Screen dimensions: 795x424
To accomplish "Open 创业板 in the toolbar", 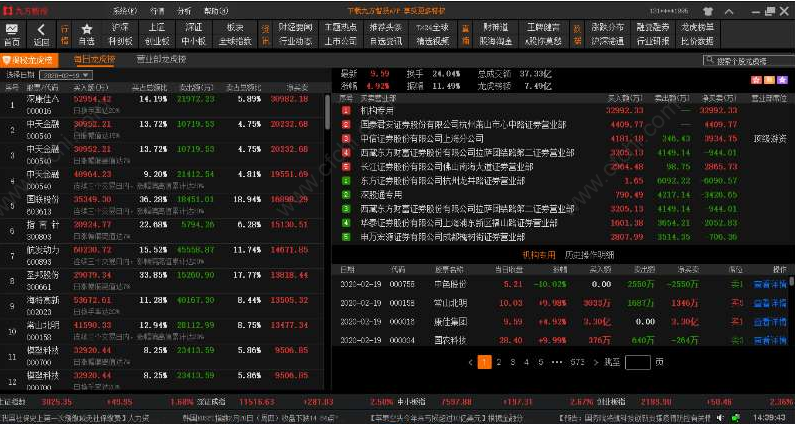I will click(157, 42).
